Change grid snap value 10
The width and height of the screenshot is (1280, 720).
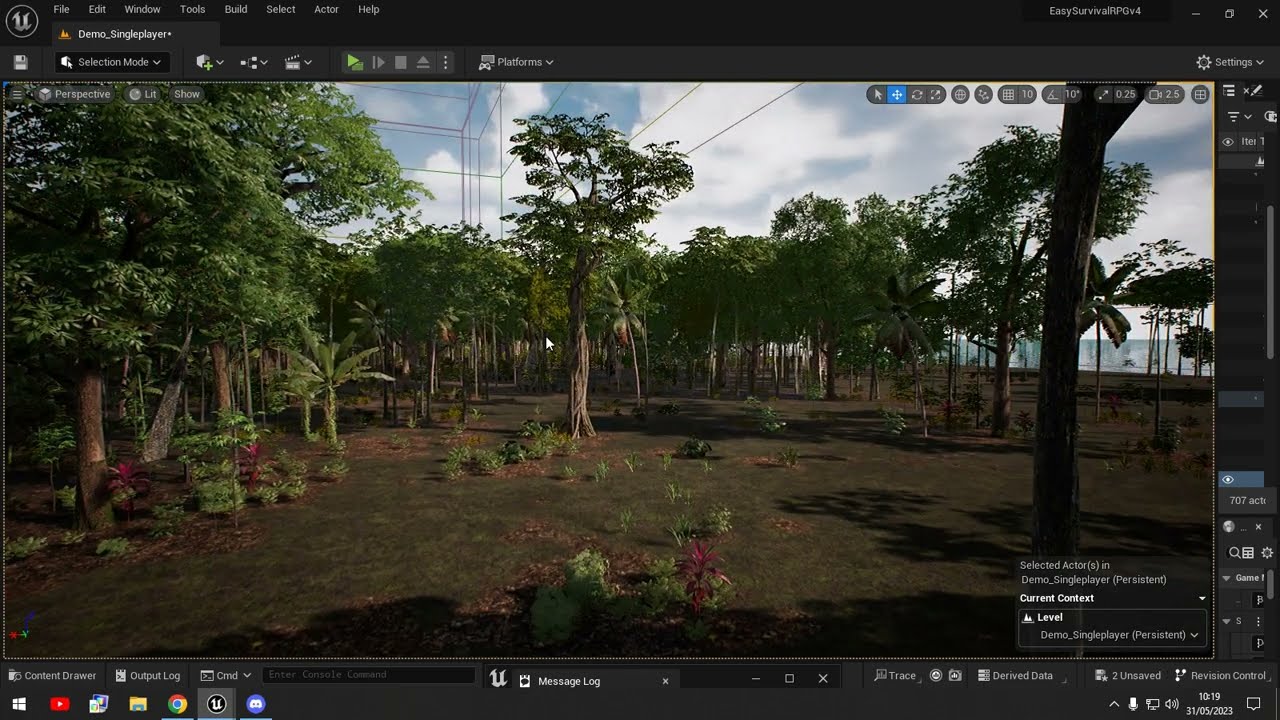[1027, 94]
